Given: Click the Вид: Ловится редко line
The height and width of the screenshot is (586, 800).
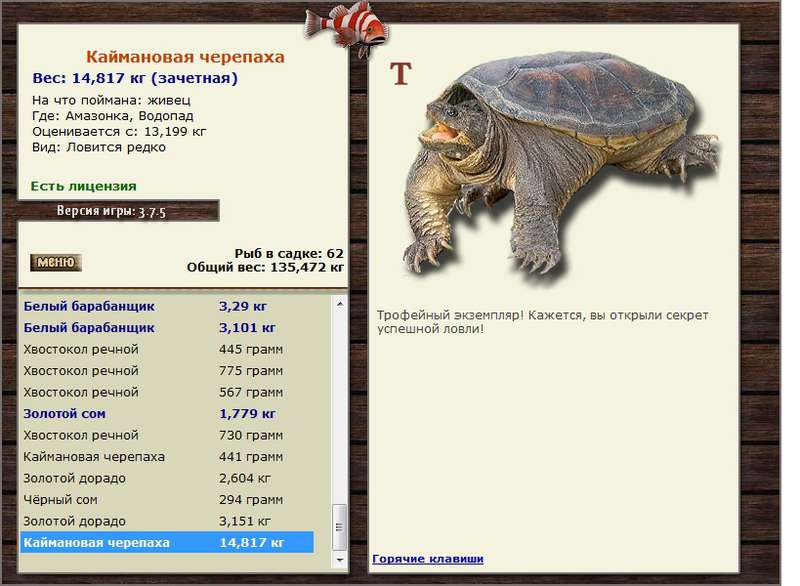Looking at the screenshot, I should click(99, 147).
